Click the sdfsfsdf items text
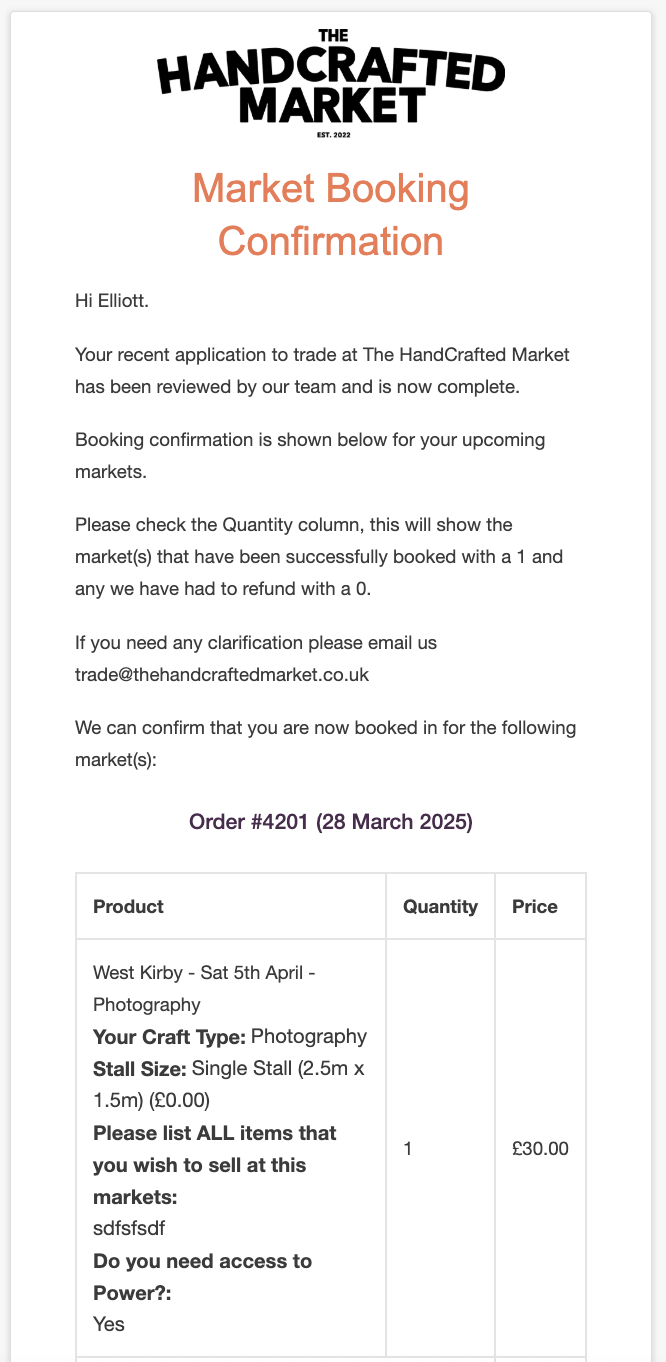This screenshot has height=1362, width=666. [x=129, y=1228]
